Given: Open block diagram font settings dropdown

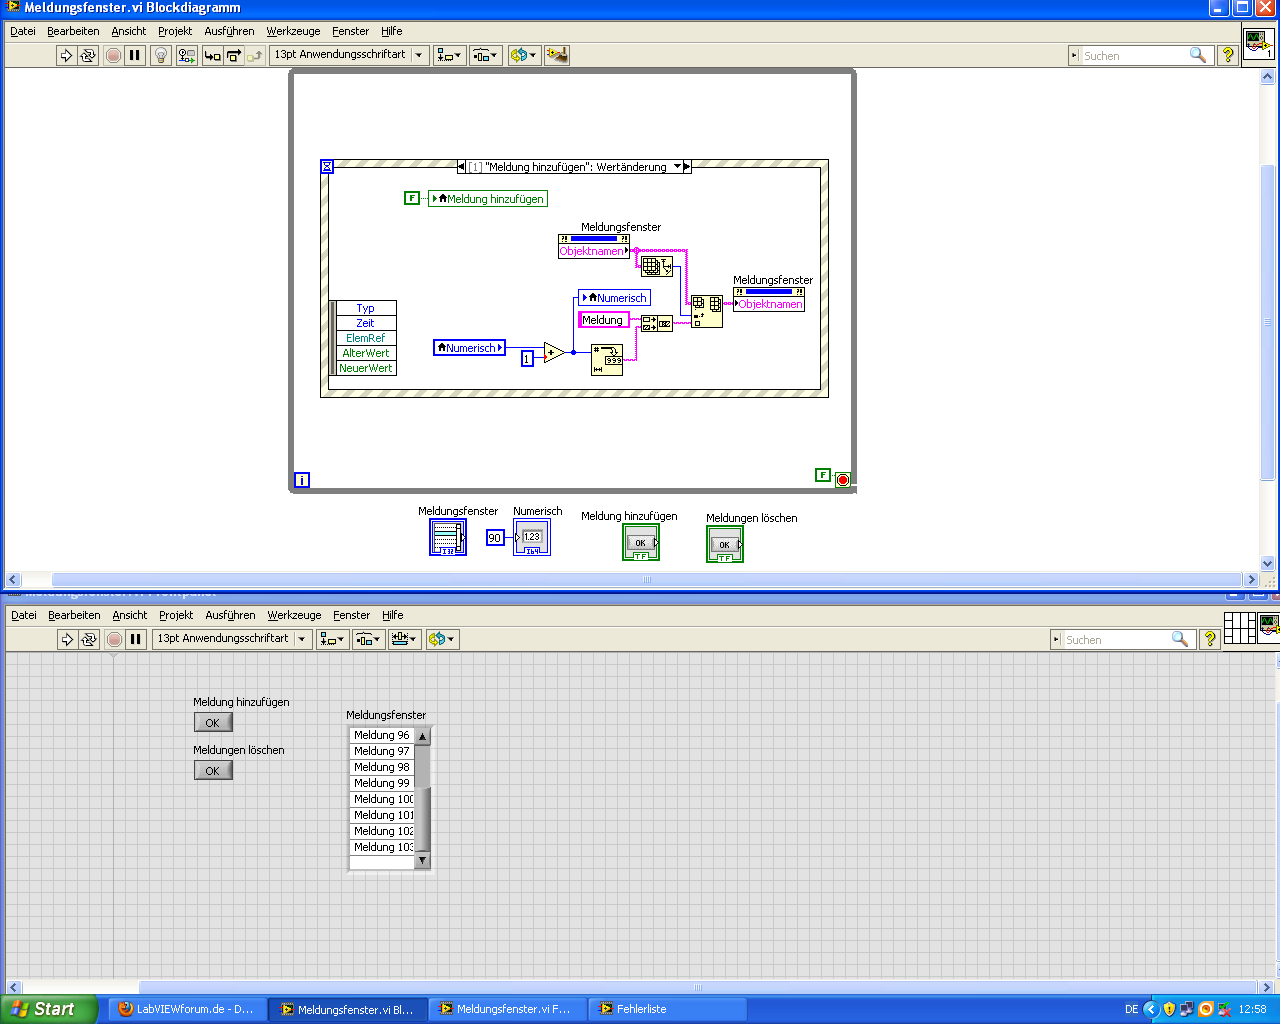Looking at the screenshot, I should click(349, 55).
